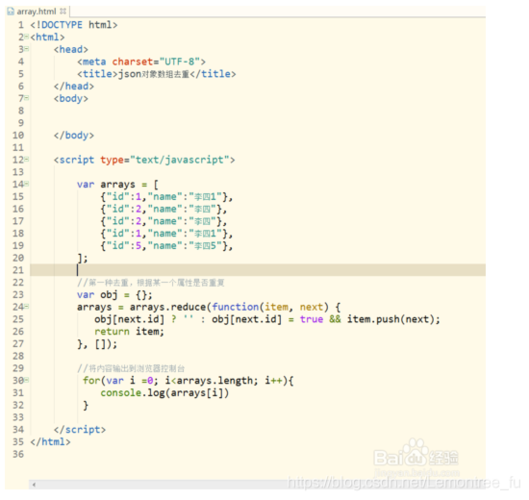The height and width of the screenshot is (500, 529).
Task: Collapse the arrays declaration fold at line 14
Action: pyautogui.click(x=27, y=184)
